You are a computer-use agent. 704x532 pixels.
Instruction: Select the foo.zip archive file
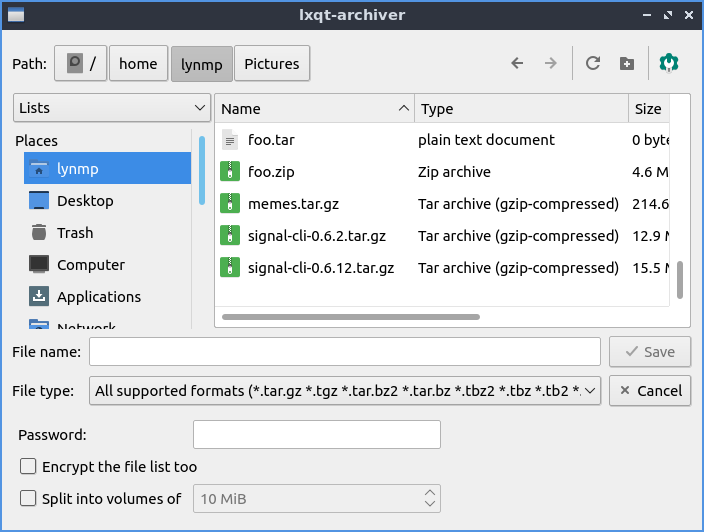click(x=270, y=172)
